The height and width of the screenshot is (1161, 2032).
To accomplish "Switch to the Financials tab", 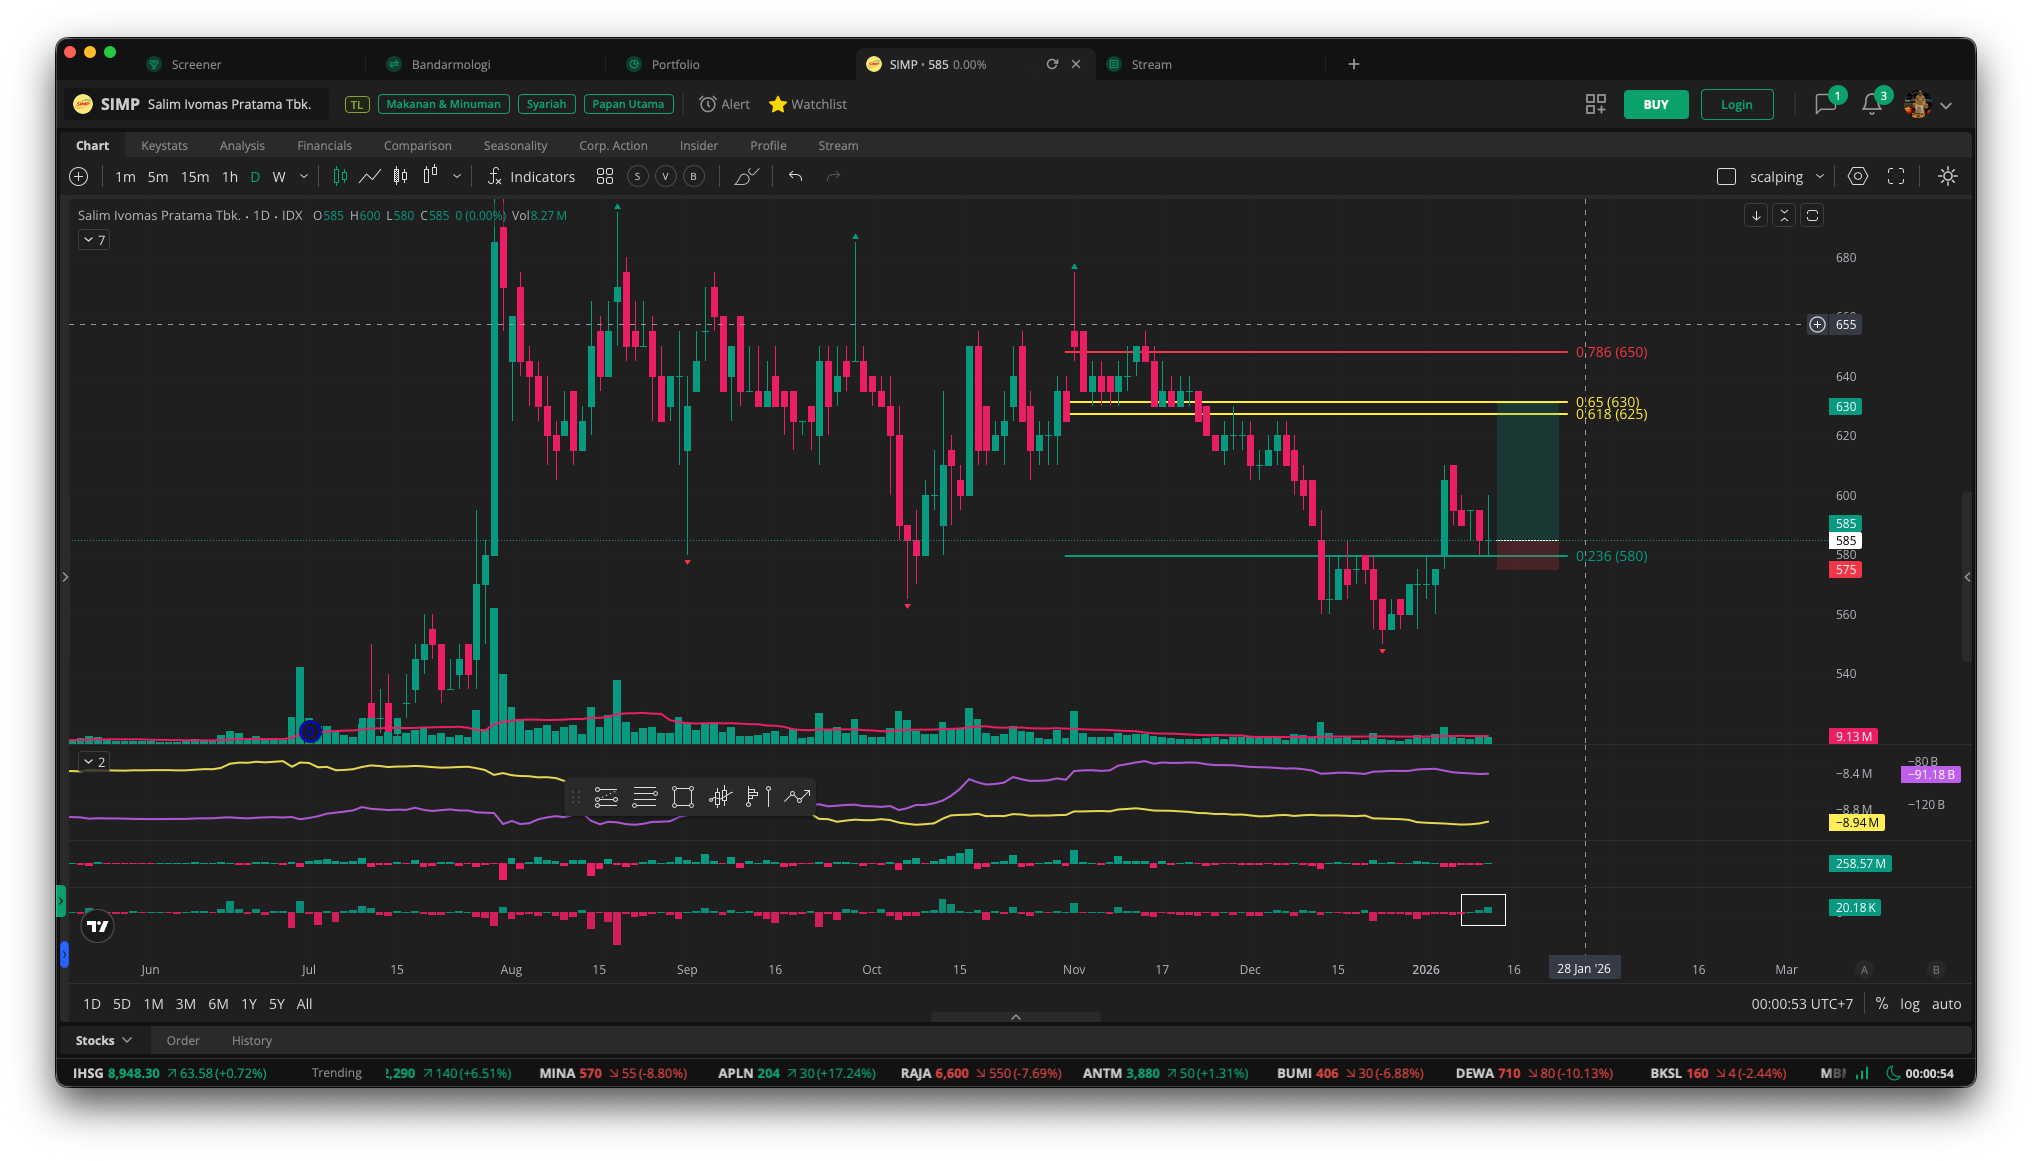I will (x=324, y=146).
